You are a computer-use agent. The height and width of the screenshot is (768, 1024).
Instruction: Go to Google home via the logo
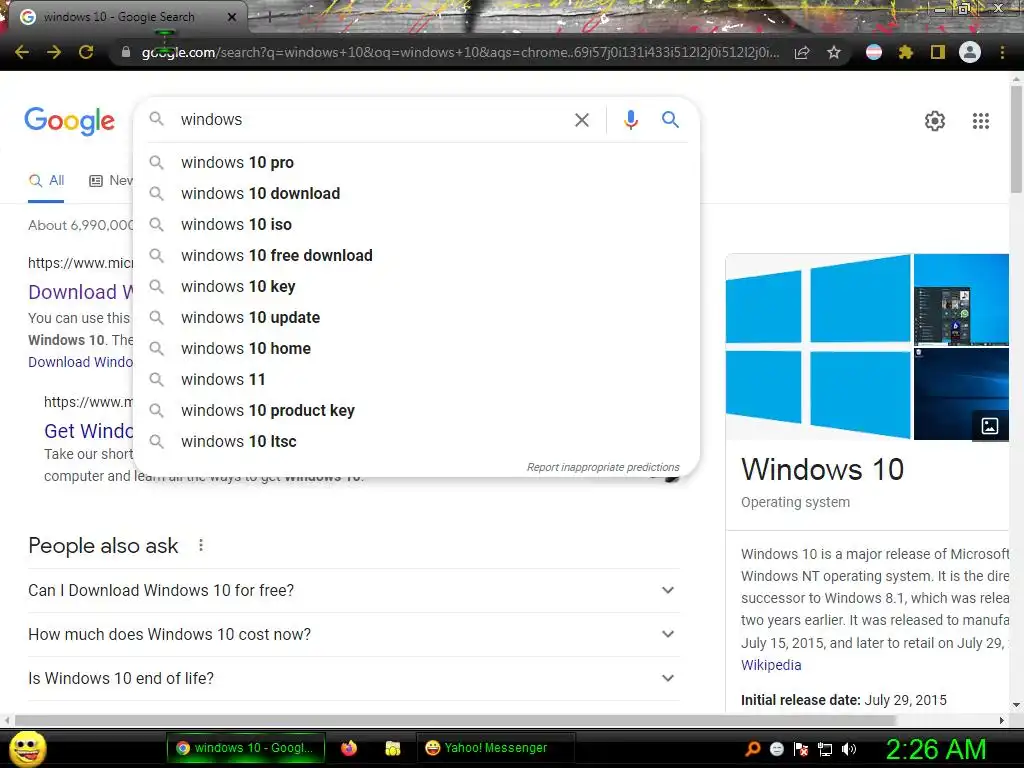pyautogui.click(x=70, y=121)
